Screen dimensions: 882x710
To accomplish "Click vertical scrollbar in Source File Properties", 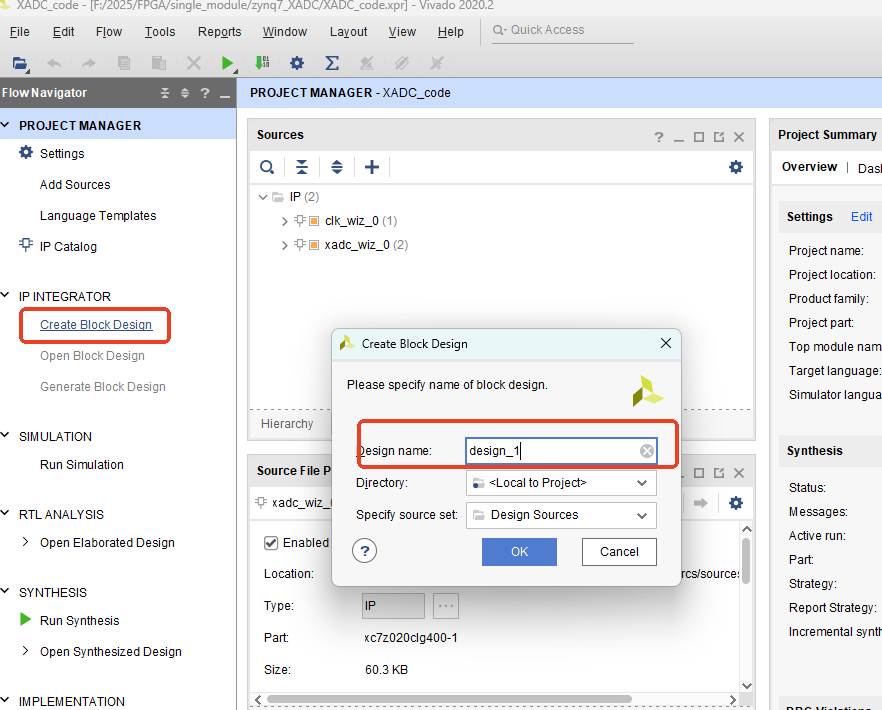I will [746, 561].
